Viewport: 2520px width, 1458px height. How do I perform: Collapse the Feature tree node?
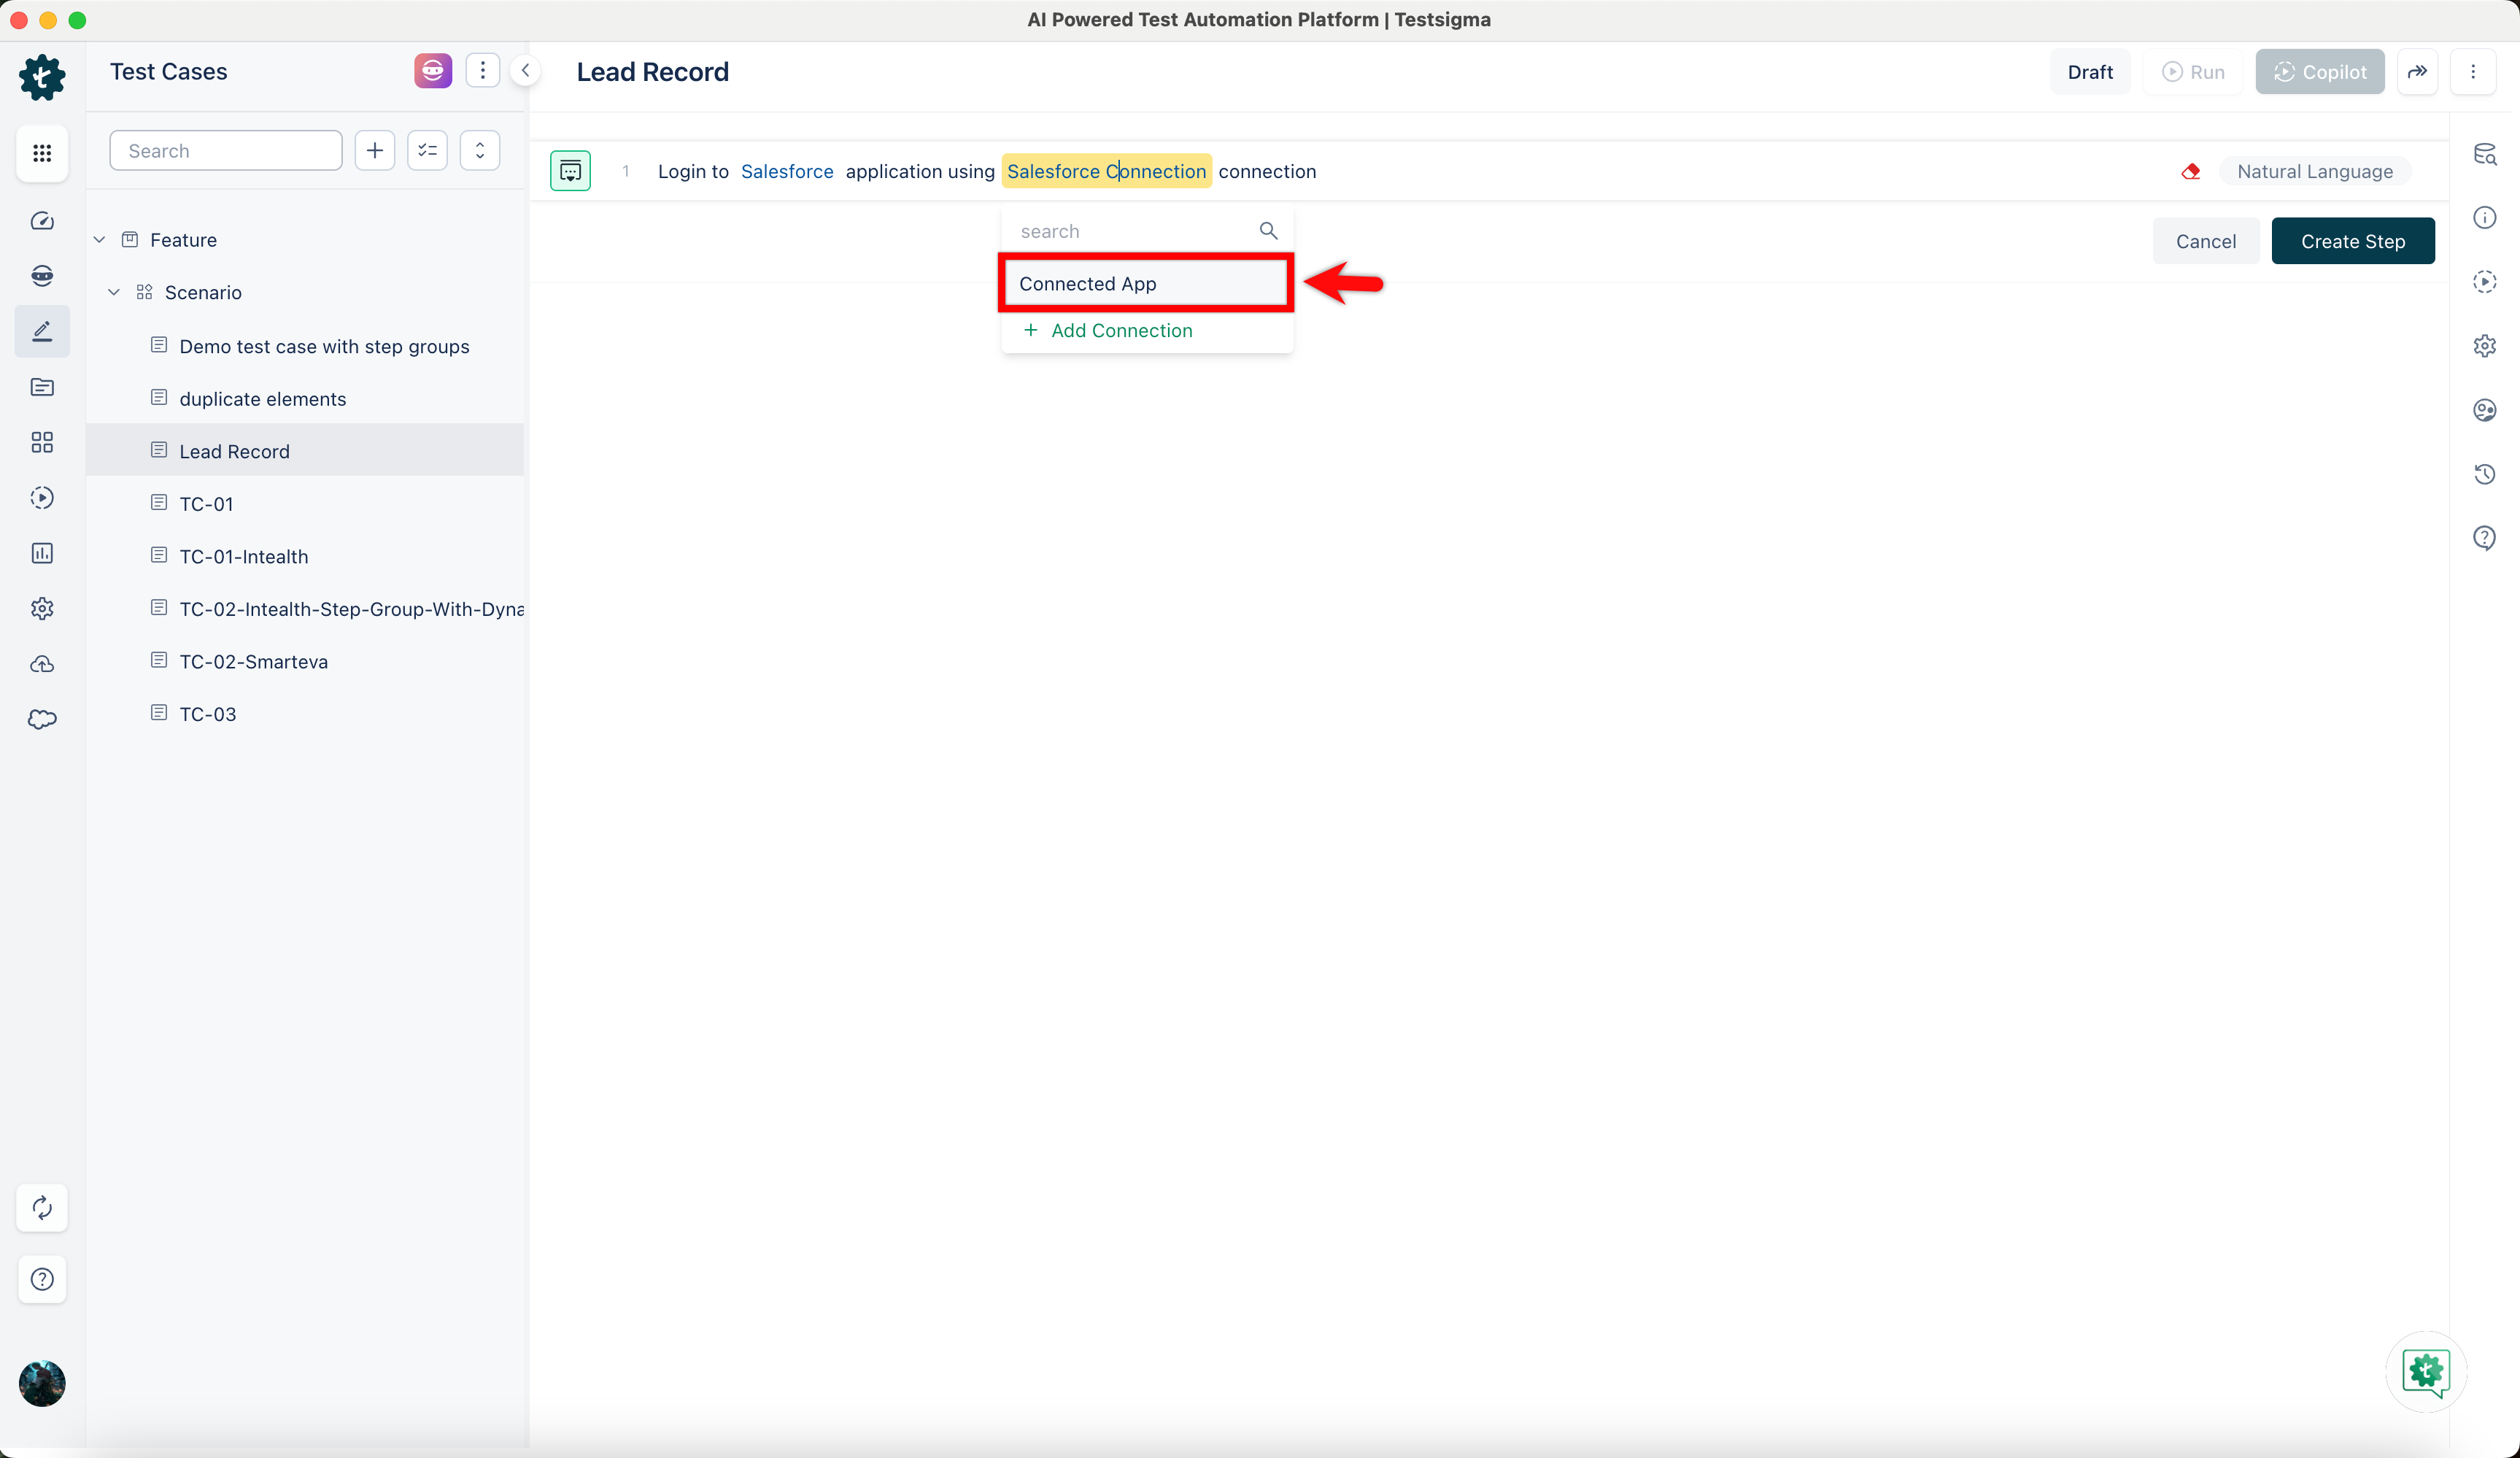[99, 240]
